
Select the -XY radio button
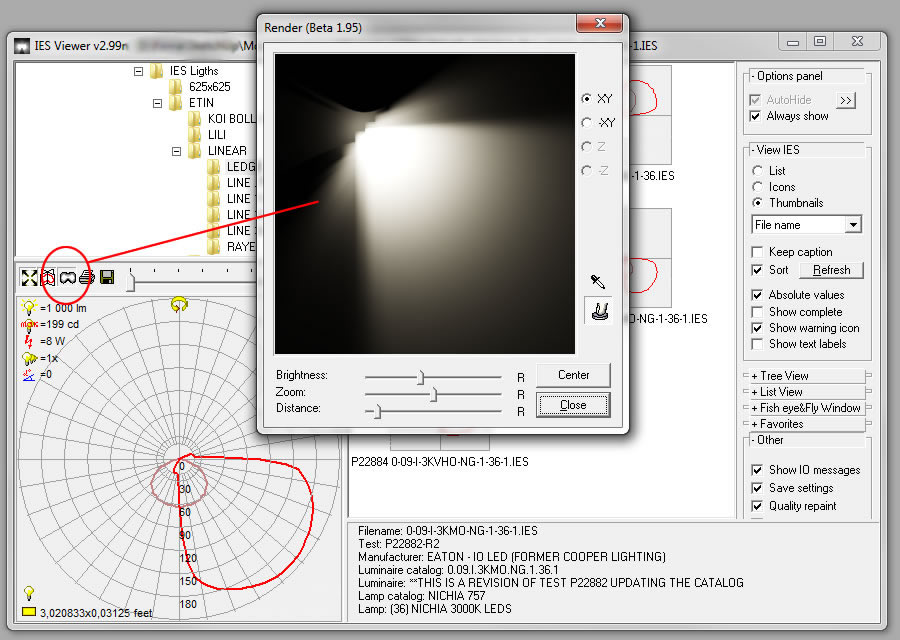coord(587,123)
